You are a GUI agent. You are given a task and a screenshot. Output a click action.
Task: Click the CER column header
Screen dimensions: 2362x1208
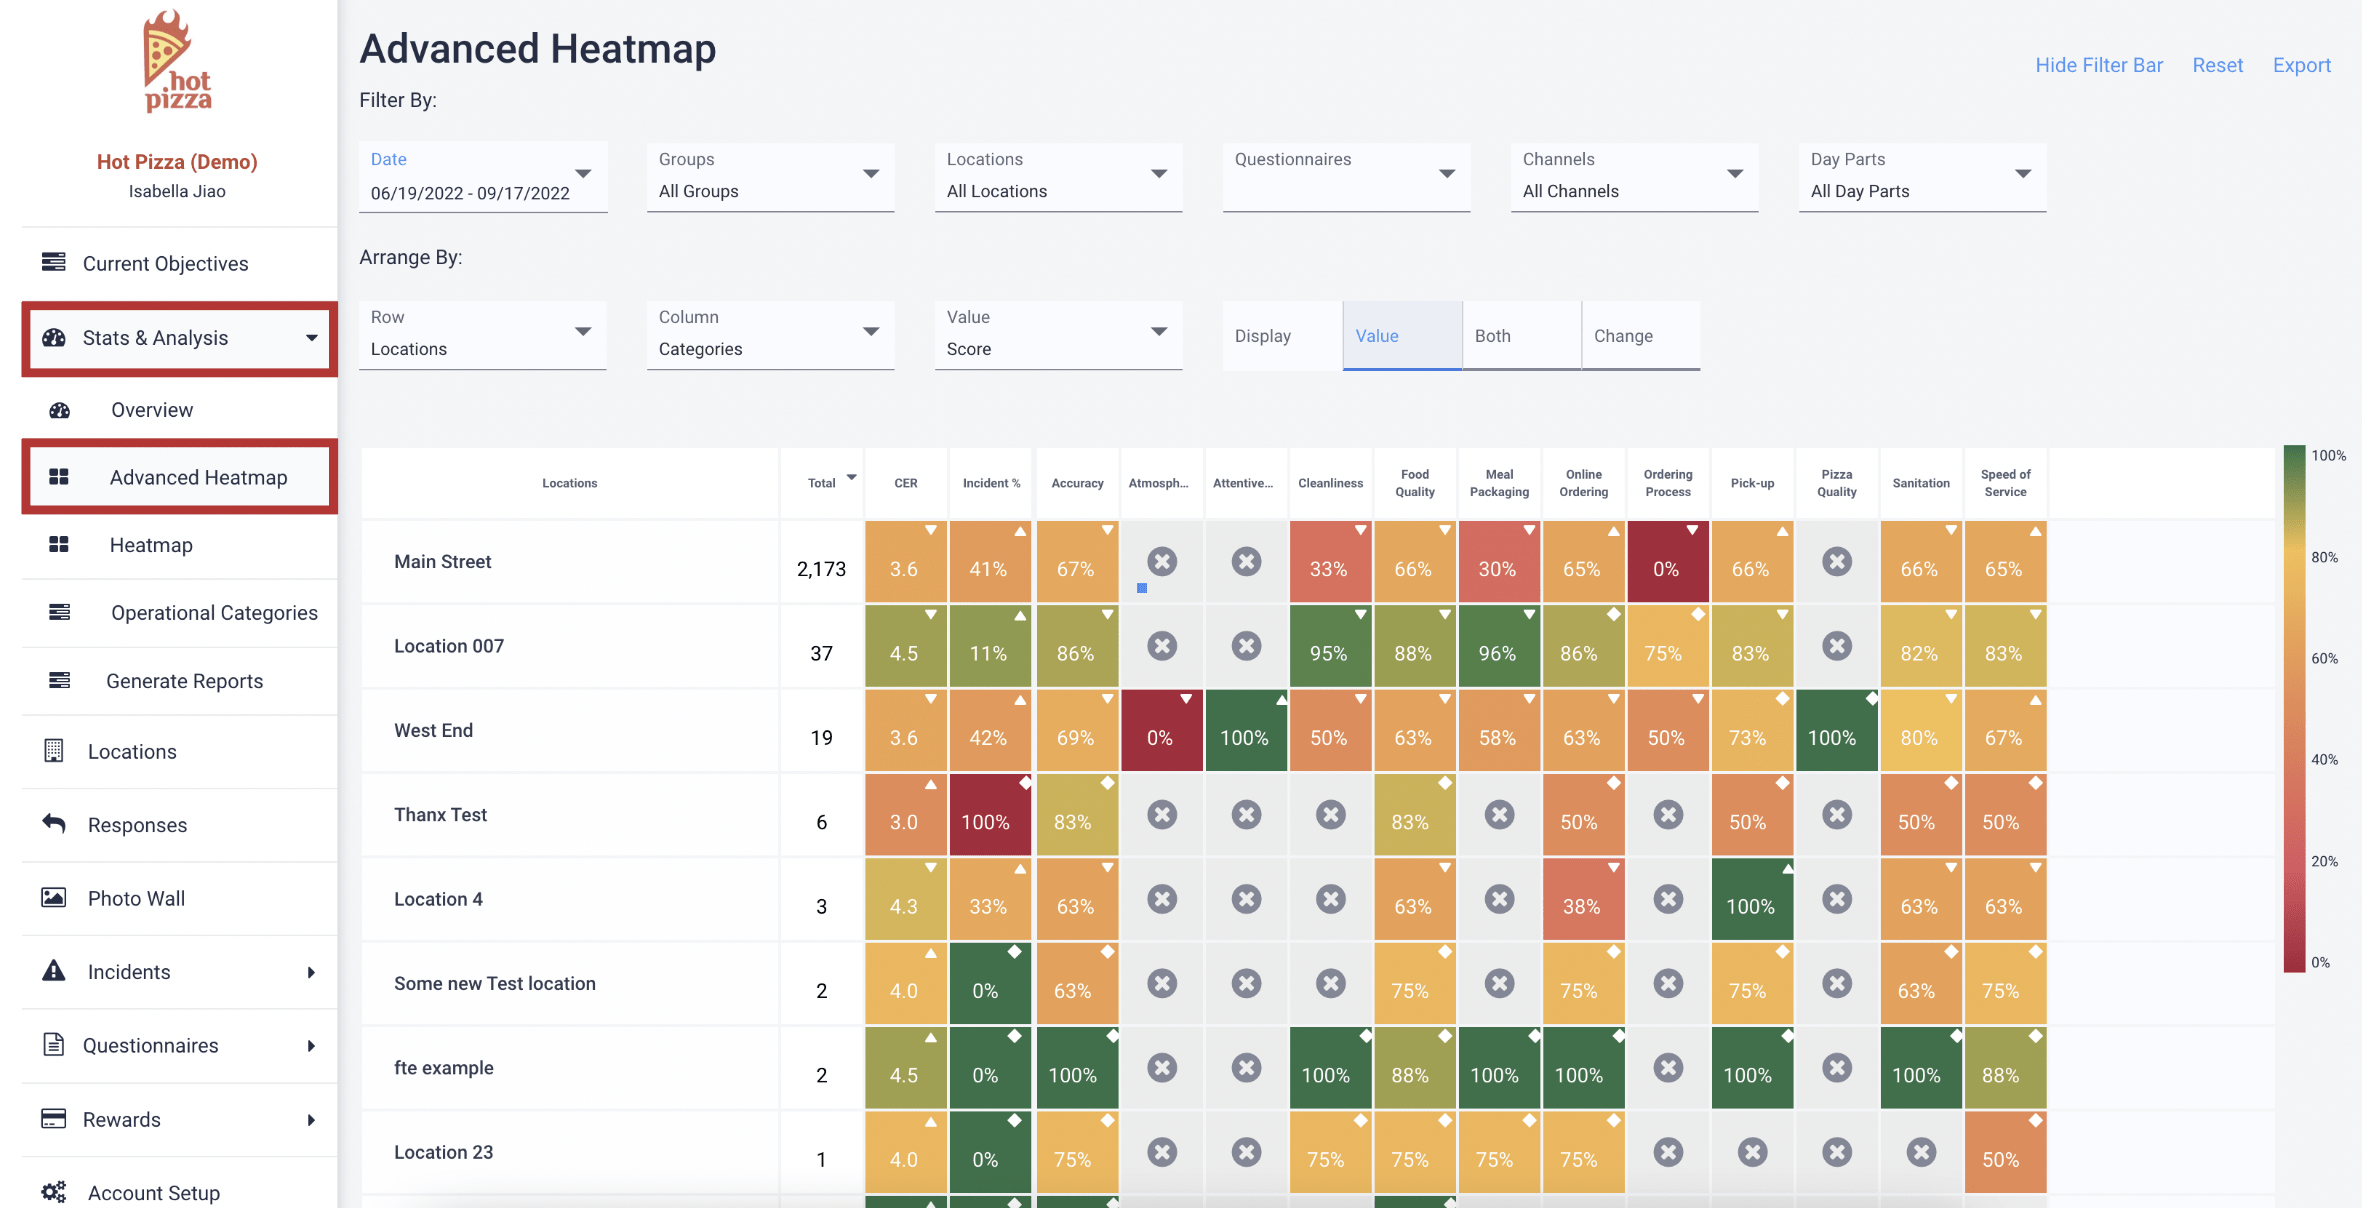pyautogui.click(x=906, y=483)
